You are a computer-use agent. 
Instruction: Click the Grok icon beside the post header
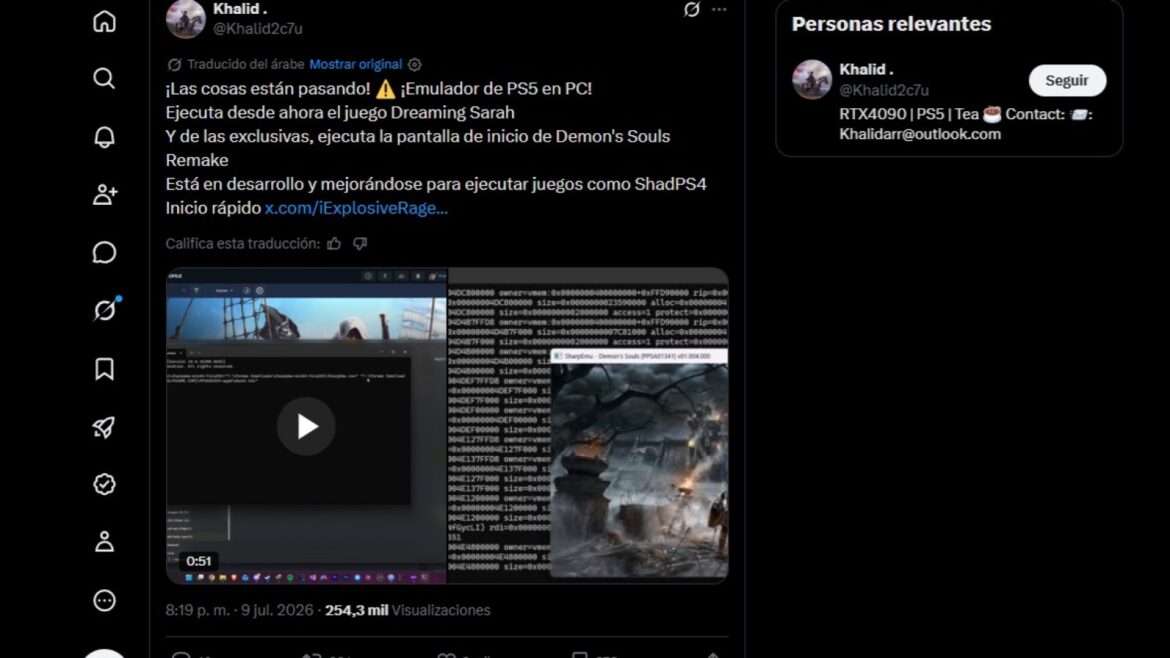pos(692,10)
